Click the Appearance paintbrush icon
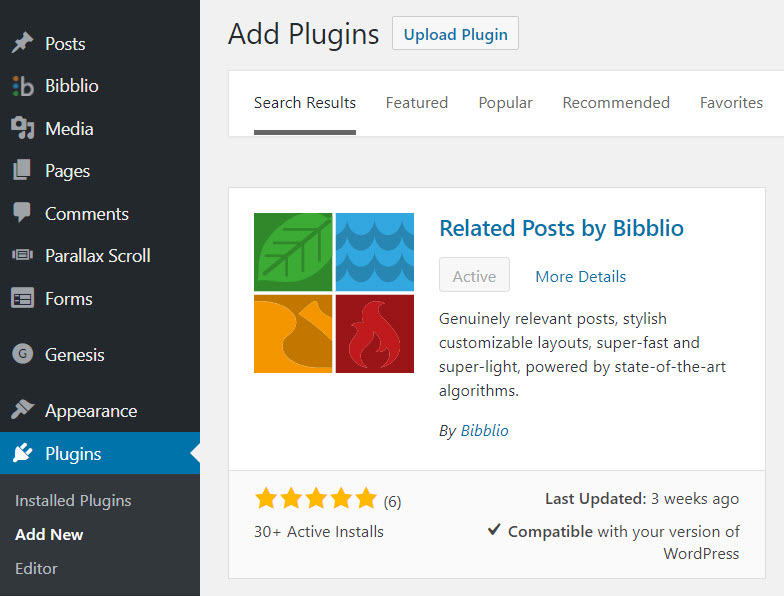 [22, 410]
